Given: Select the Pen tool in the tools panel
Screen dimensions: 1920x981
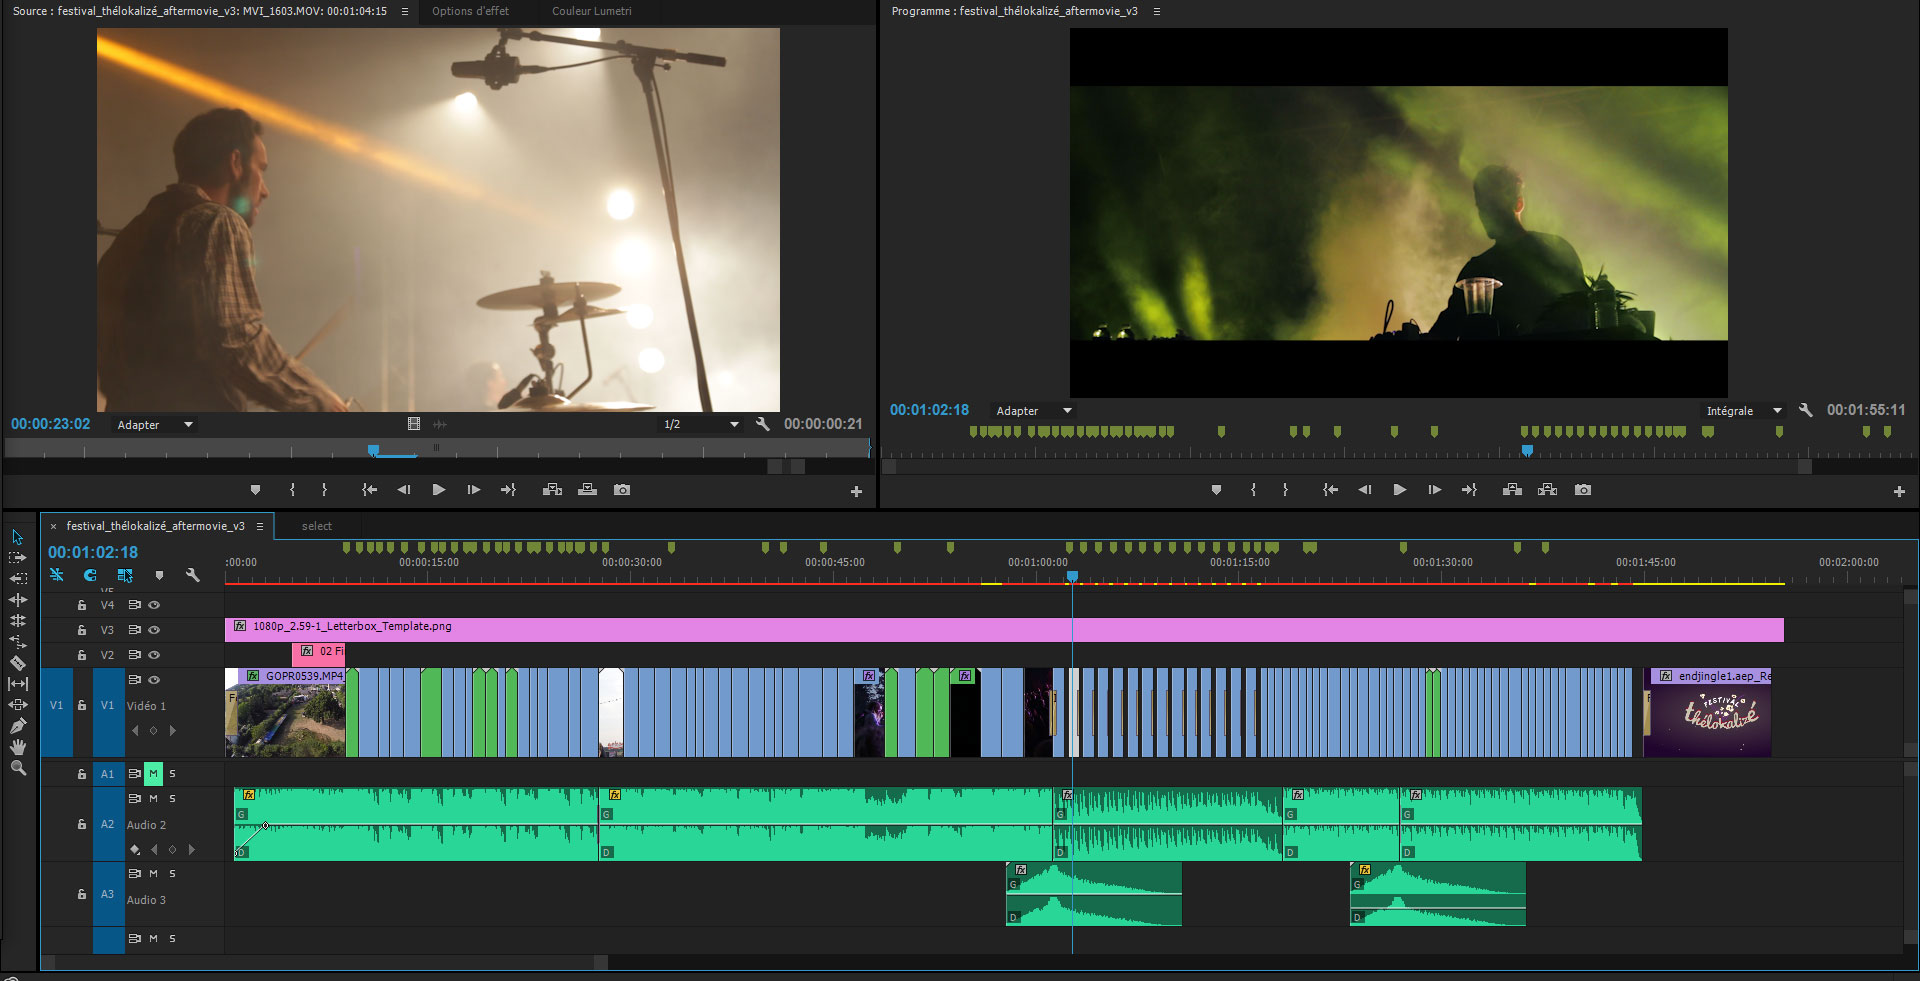Looking at the screenshot, I should pyautogui.click(x=18, y=726).
